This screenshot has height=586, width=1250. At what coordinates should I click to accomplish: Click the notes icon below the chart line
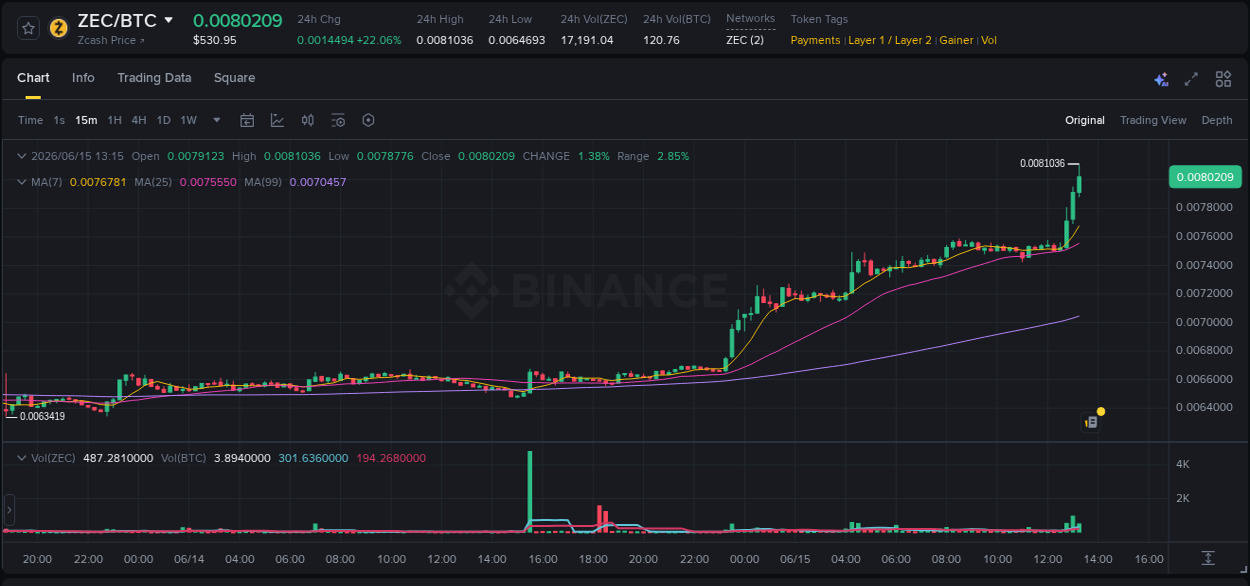[1091, 422]
